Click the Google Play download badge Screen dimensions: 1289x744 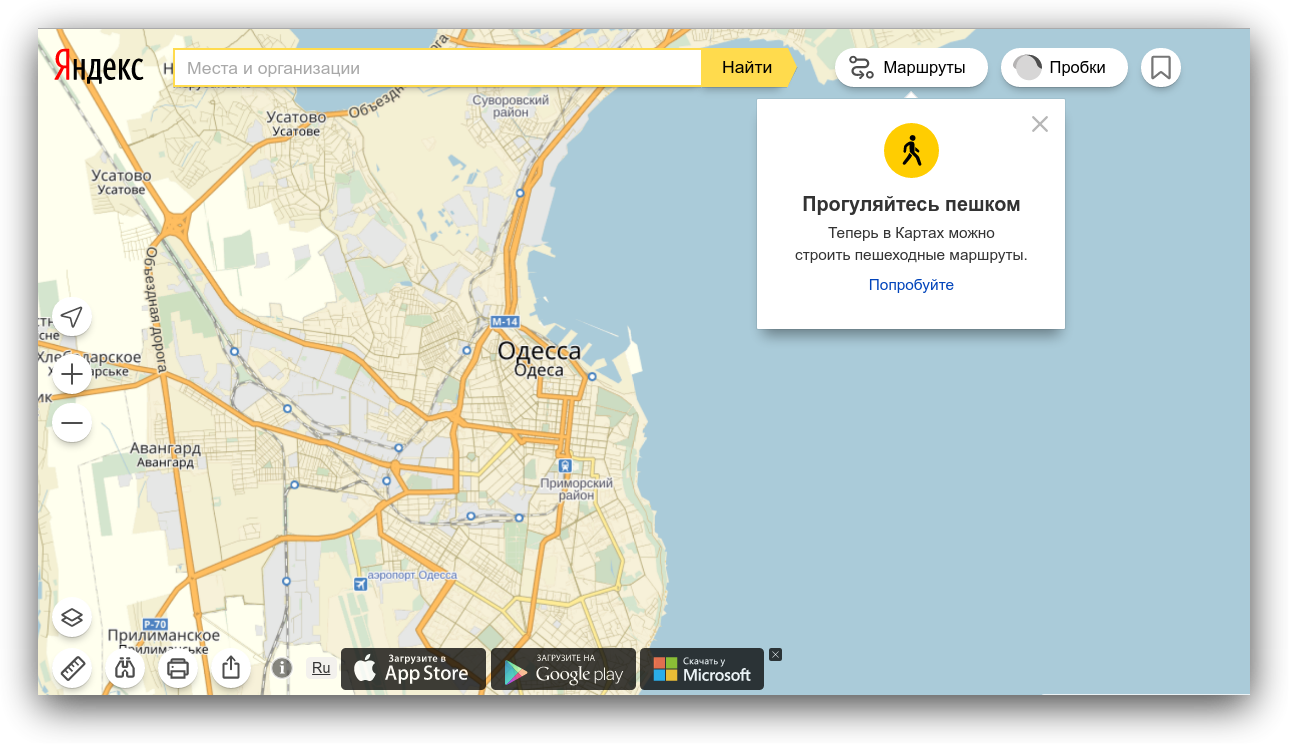563,669
